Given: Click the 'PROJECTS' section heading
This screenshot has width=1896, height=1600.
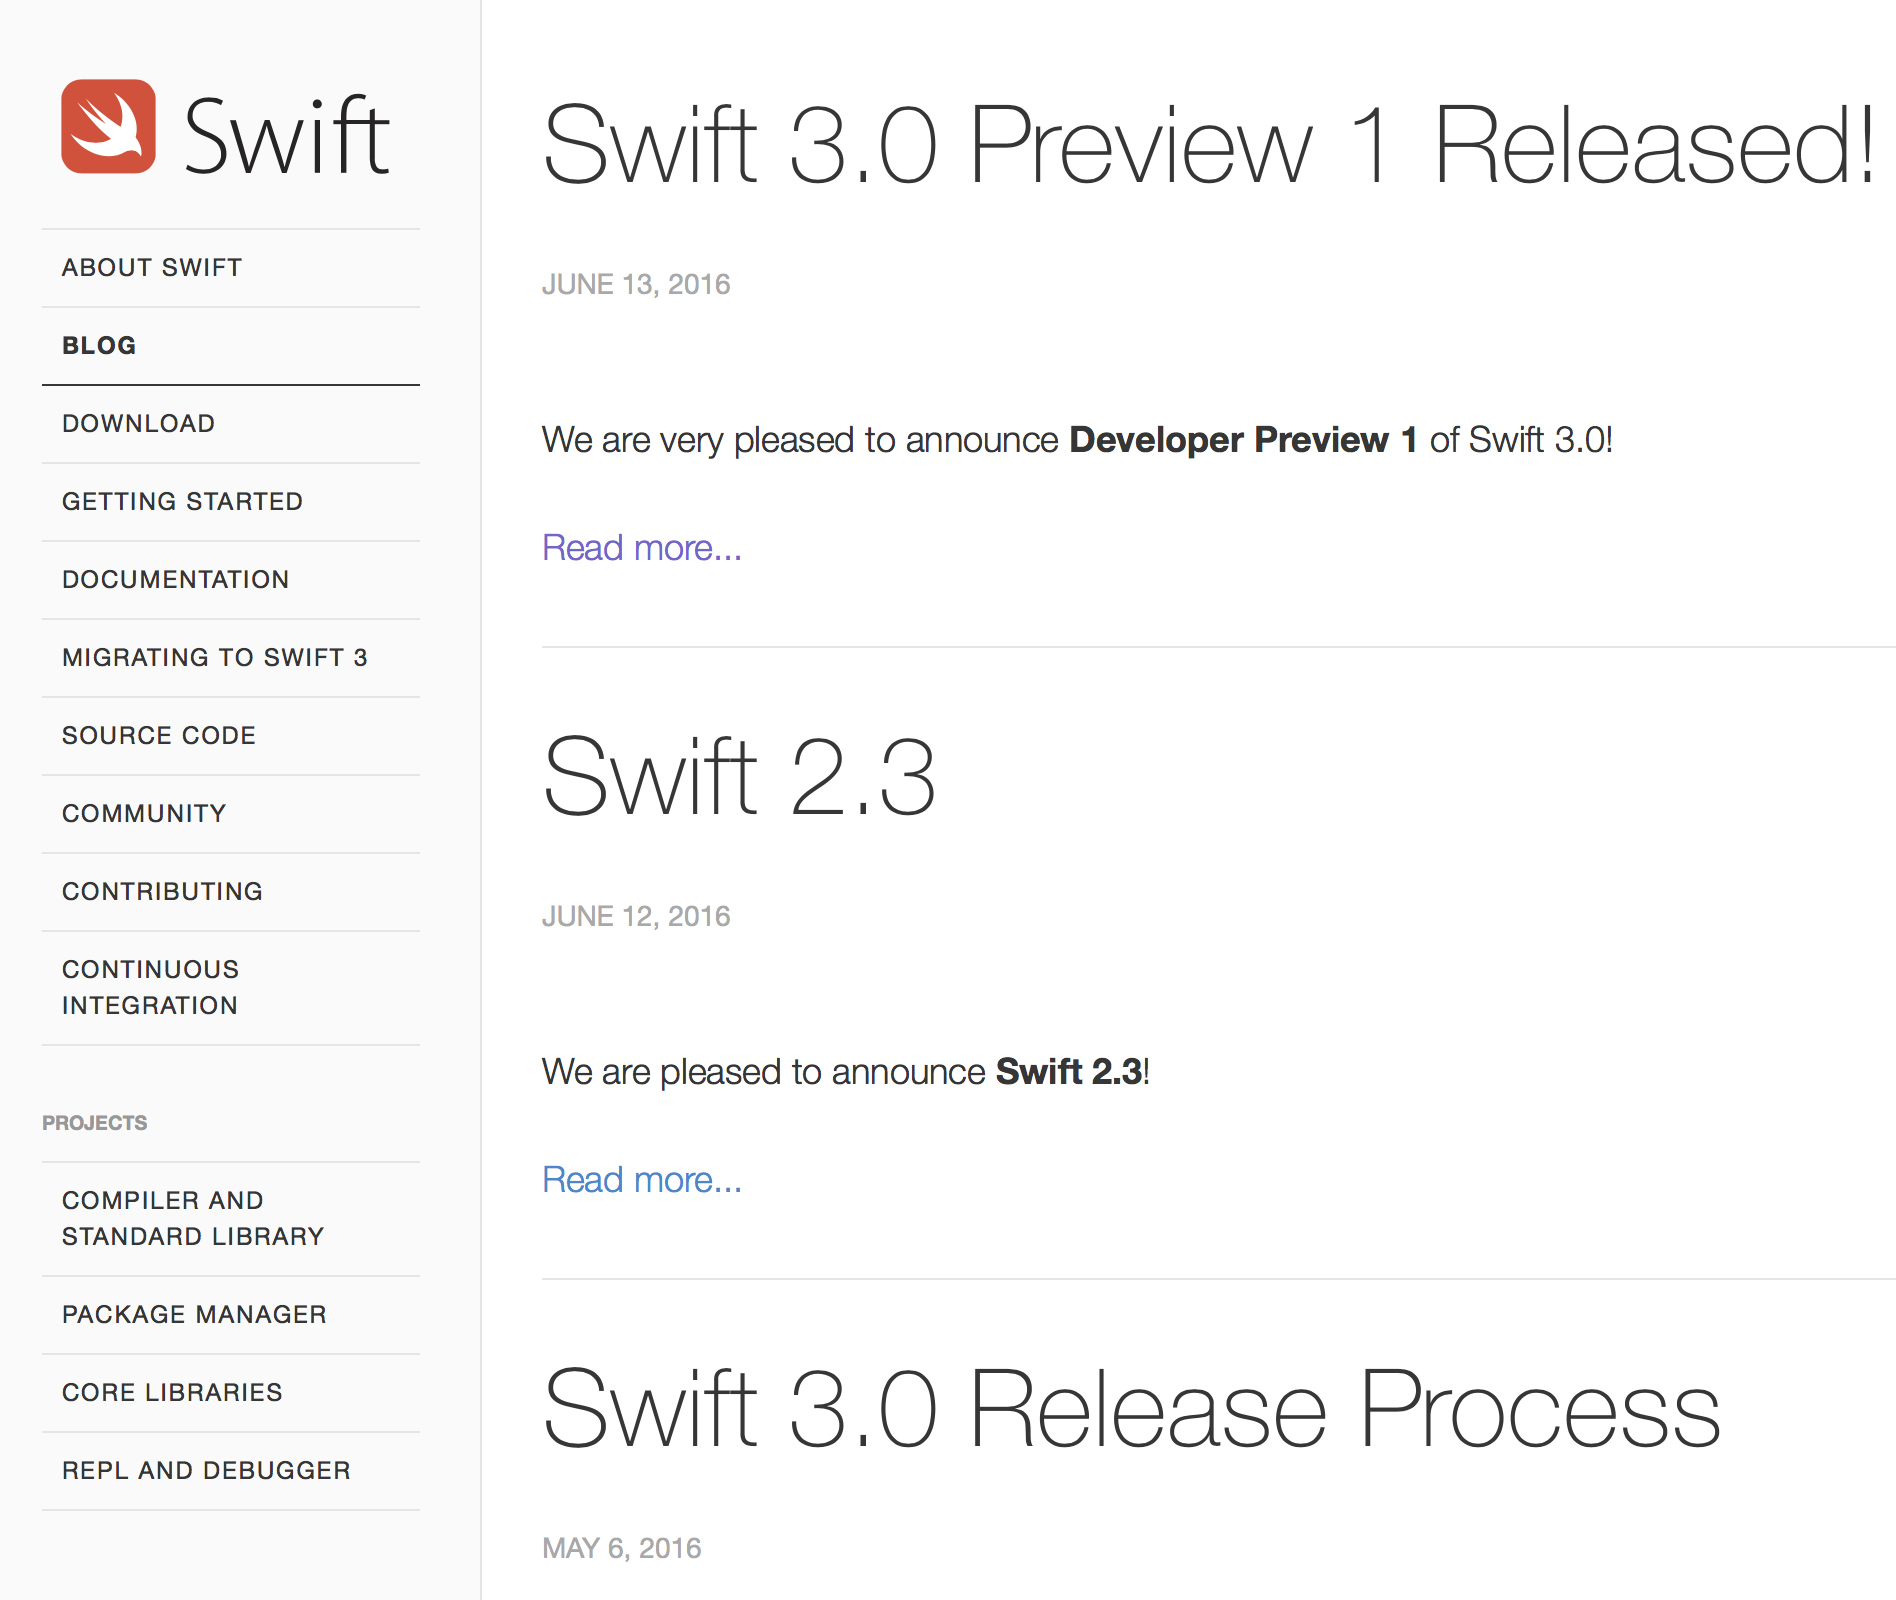Looking at the screenshot, I should pyautogui.click(x=95, y=1123).
